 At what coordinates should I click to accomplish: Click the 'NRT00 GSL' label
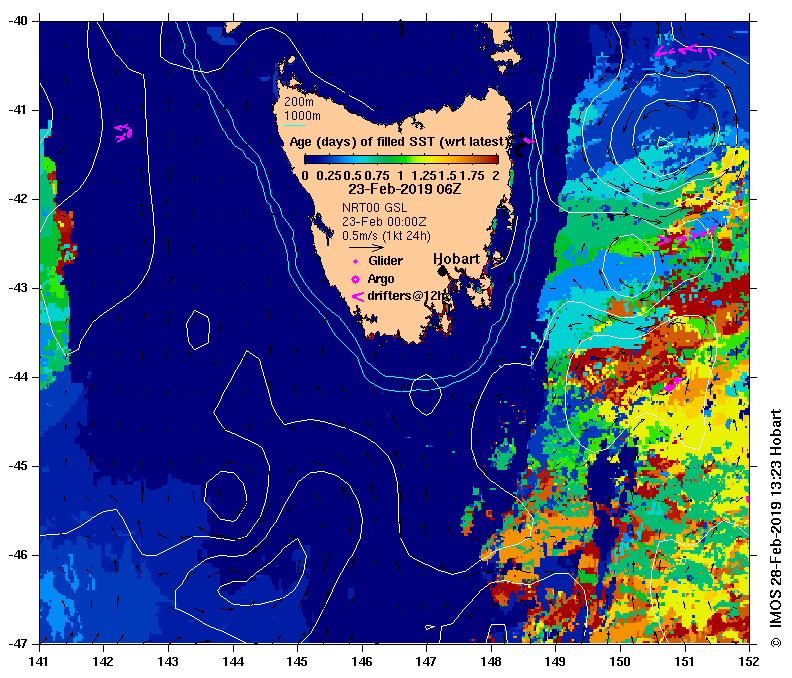tap(374, 208)
